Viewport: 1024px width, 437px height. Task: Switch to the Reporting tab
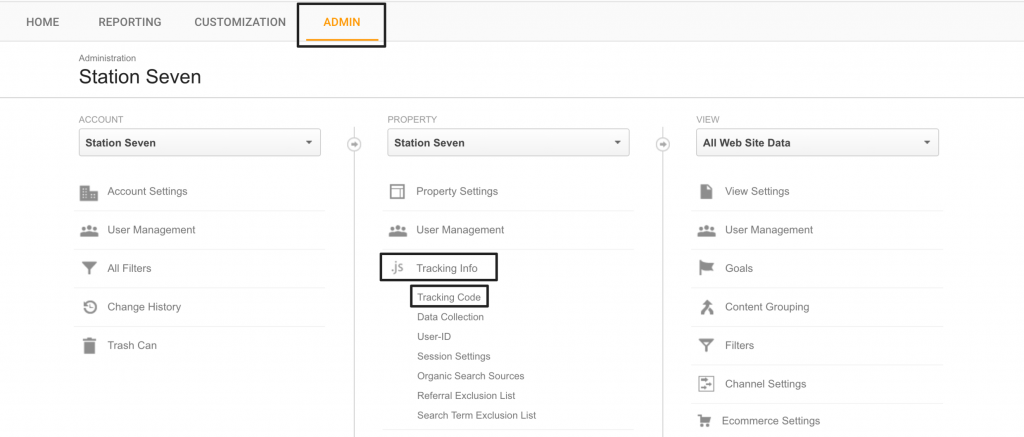coord(130,22)
